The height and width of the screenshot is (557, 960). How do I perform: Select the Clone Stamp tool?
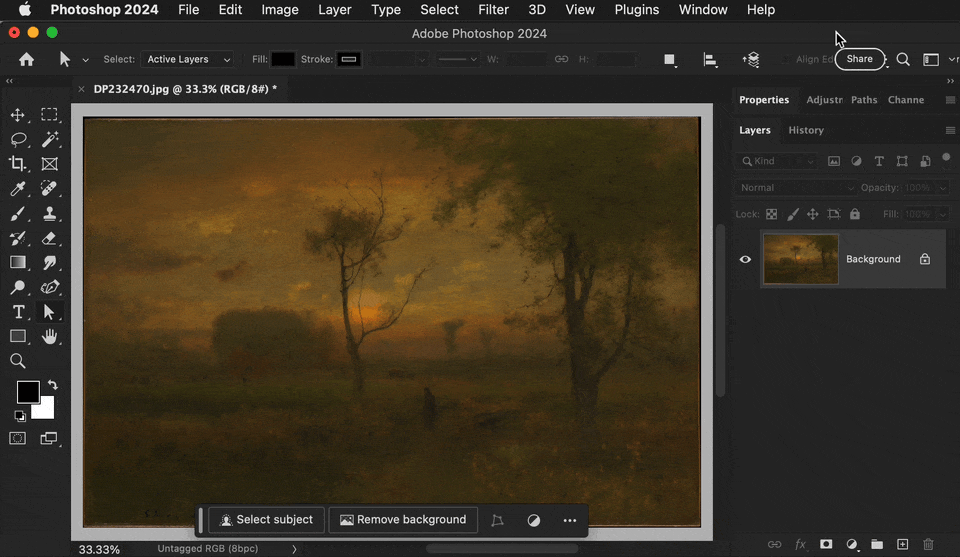click(x=50, y=213)
